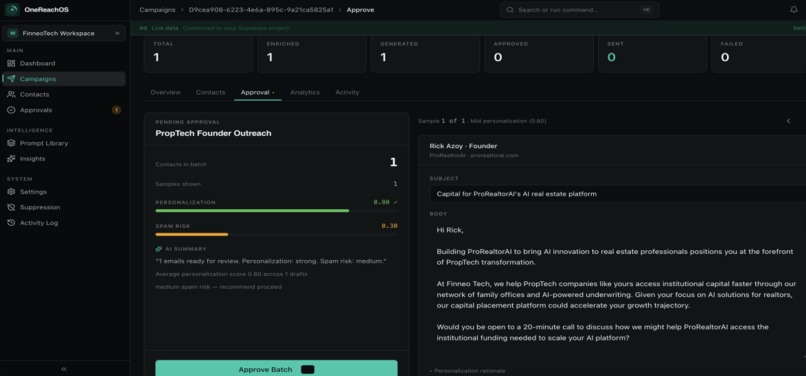This screenshot has height=376, width=806.
Task: Click the PropTech Founder Outreach title
Action: (213, 133)
